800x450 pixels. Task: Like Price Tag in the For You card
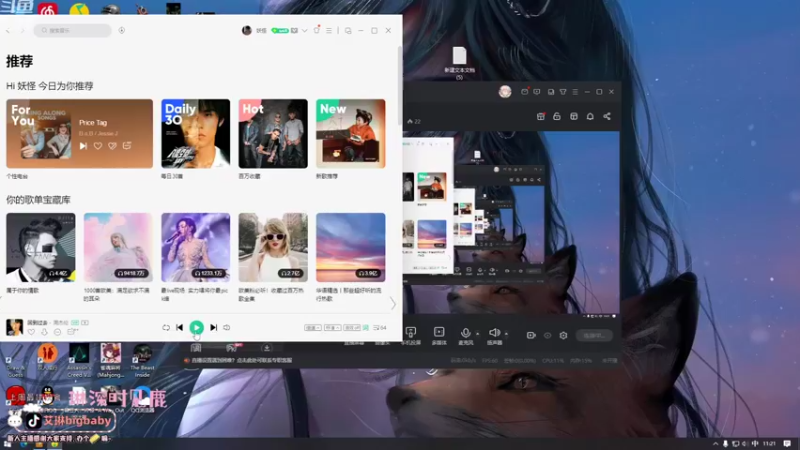point(98,146)
